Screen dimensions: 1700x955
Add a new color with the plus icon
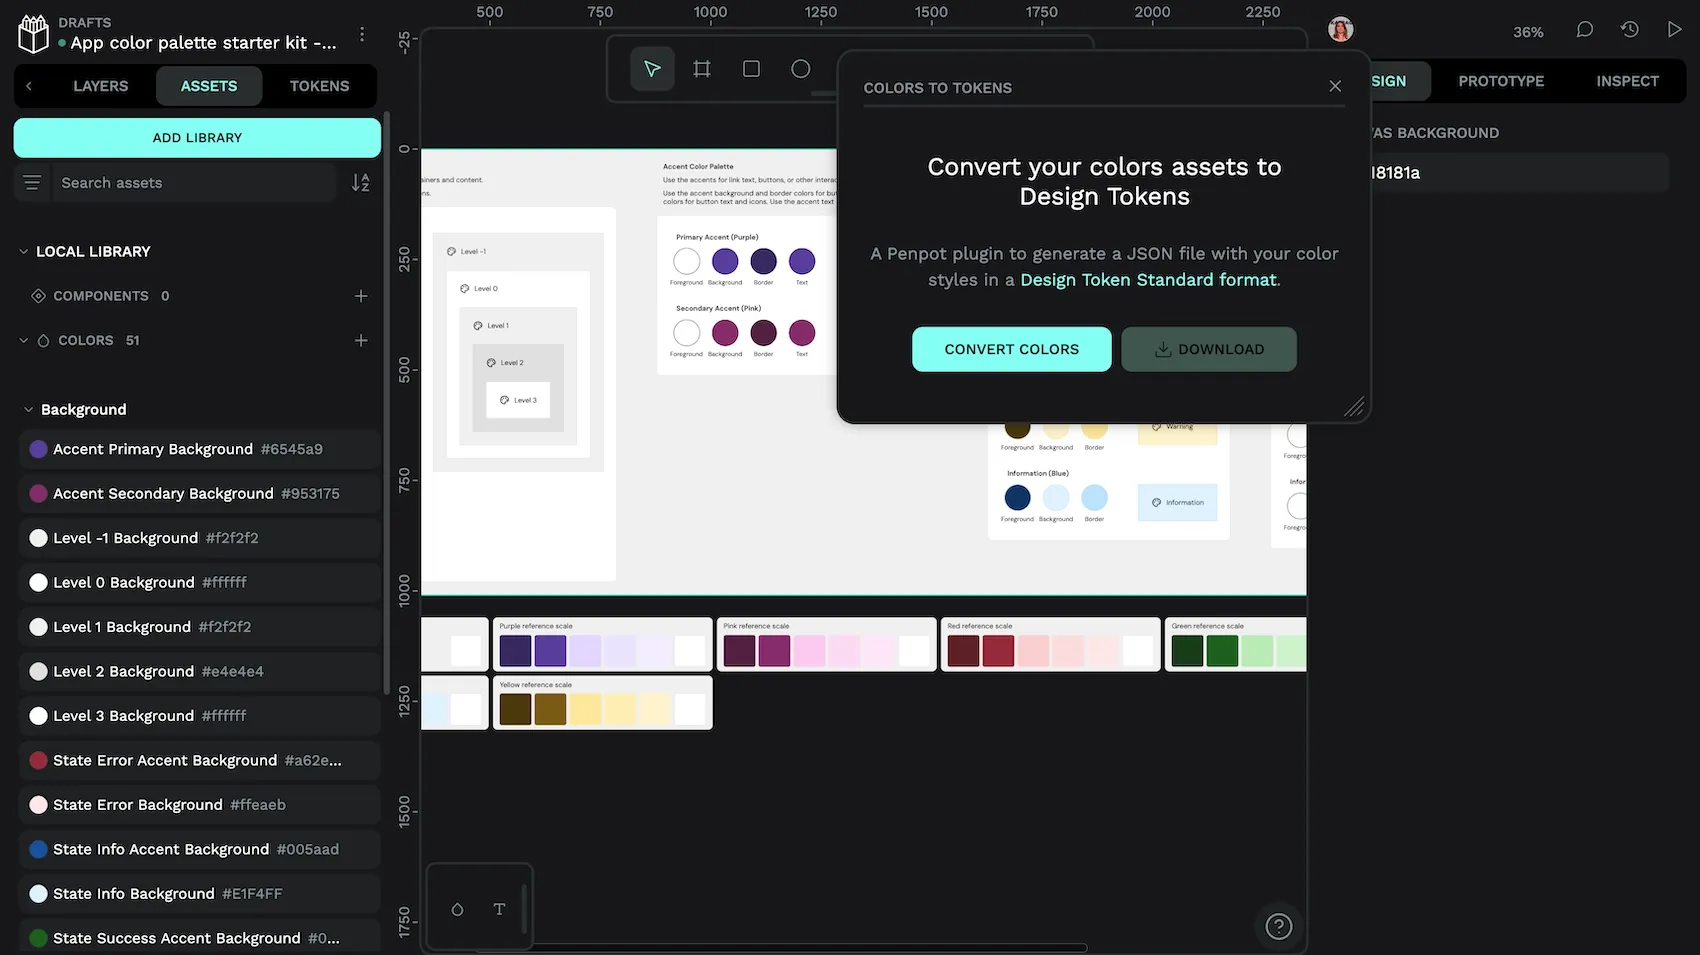361,340
